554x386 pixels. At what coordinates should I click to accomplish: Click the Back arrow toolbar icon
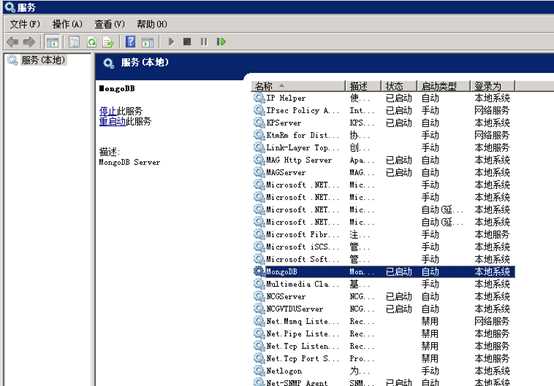pyautogui.click(x=13, y=42)
